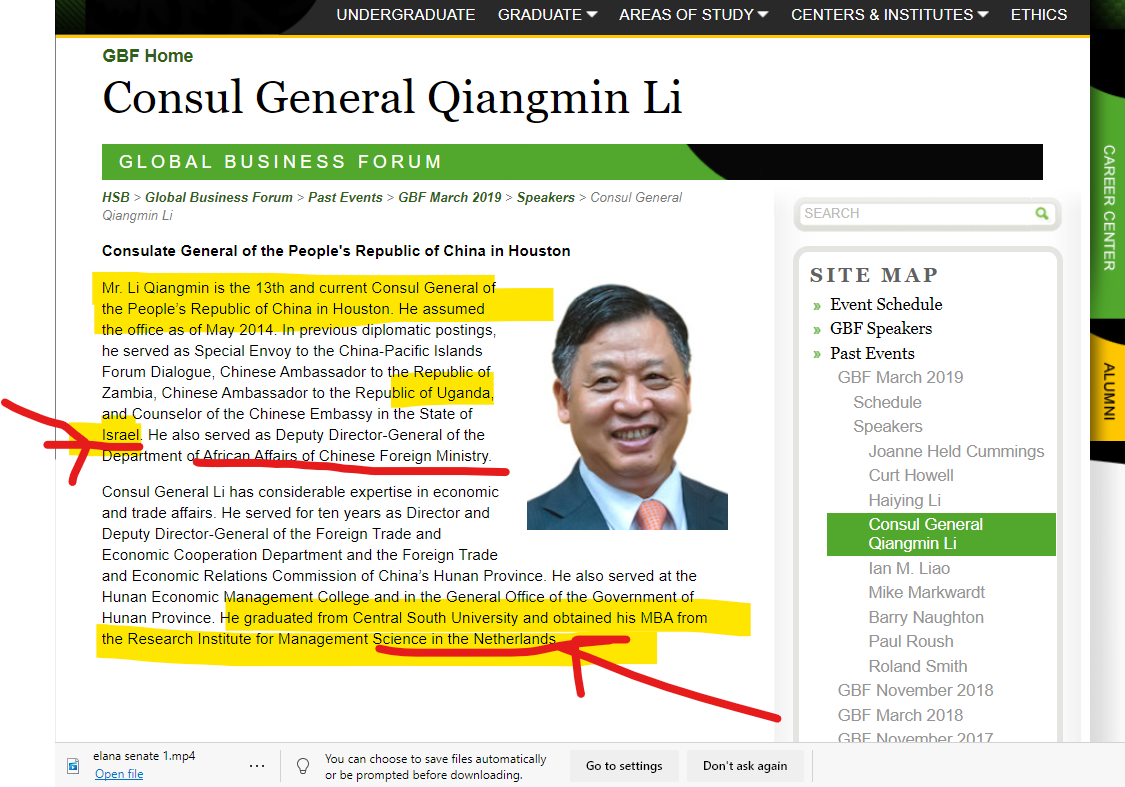Viewport: 1125px width, 787px height.
Task: Open the download options three-dot menu
Action: 257,765
